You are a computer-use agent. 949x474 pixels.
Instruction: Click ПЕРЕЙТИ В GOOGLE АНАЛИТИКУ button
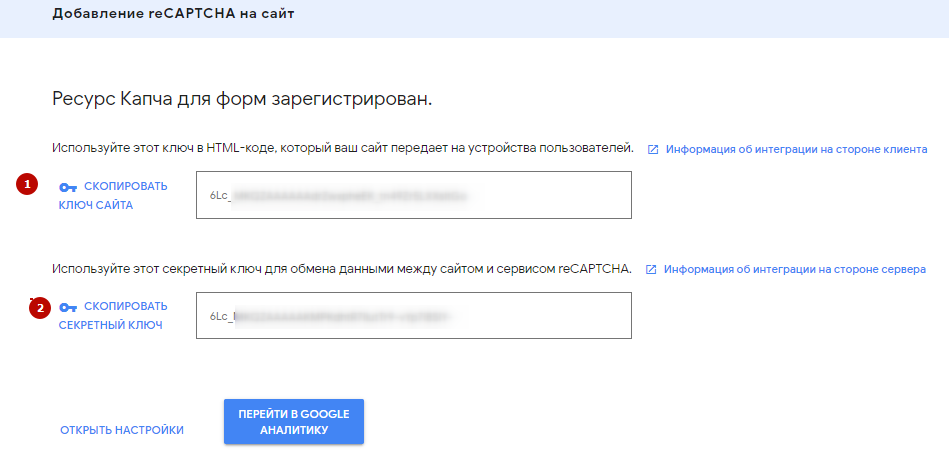[x=294, y=422]
